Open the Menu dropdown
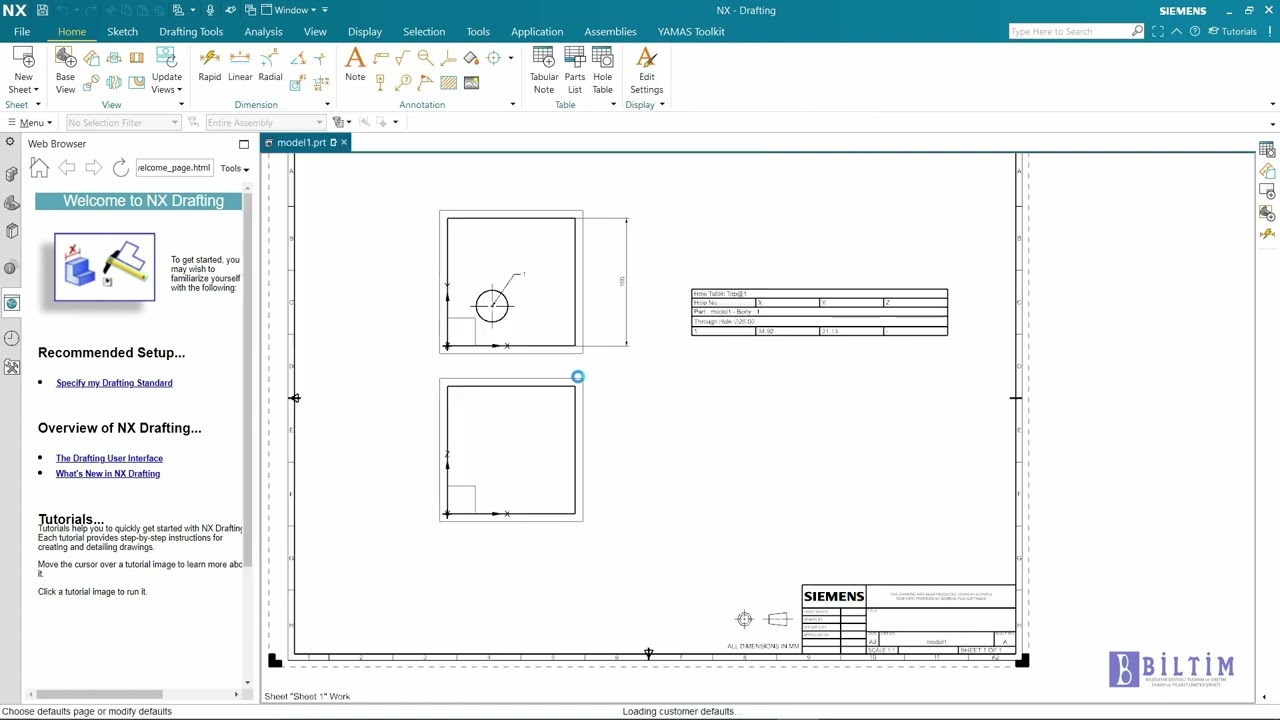The height and width of the screenshot is (720, 1280). (x=30, y=123)
